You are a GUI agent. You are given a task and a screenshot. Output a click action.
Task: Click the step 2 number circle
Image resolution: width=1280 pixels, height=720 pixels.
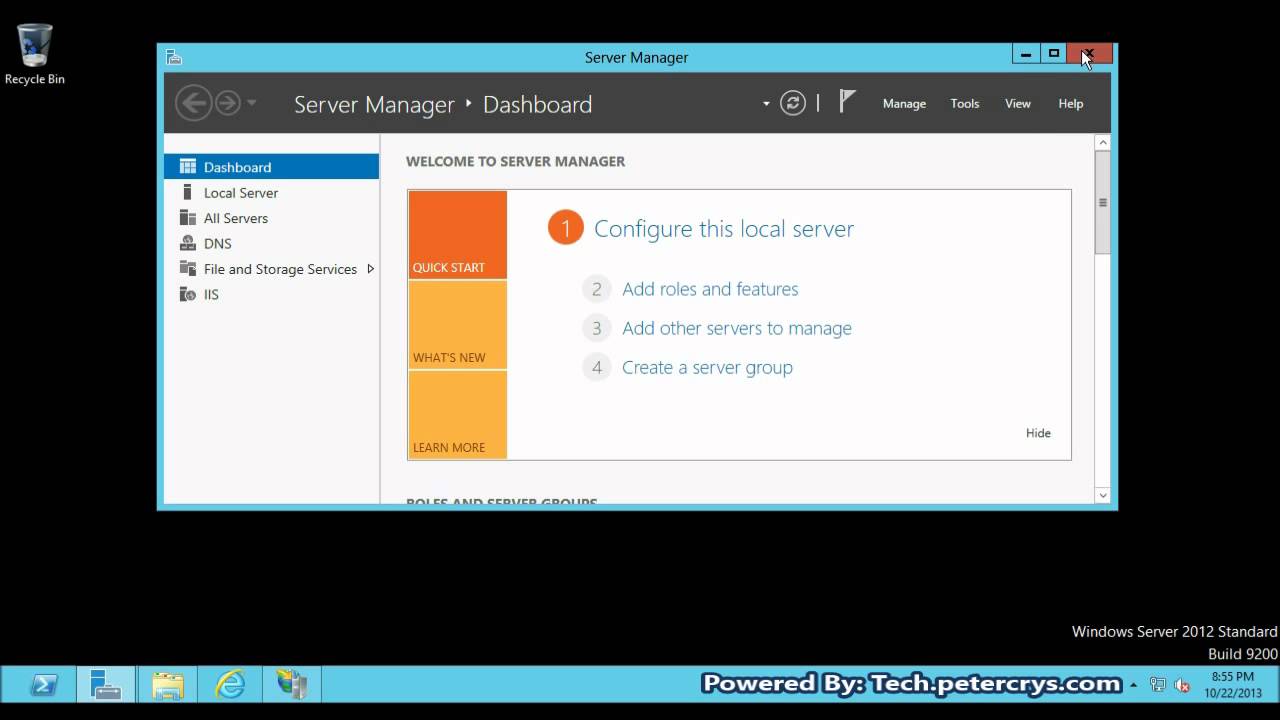pyautogui.click(x=597, y=289)
